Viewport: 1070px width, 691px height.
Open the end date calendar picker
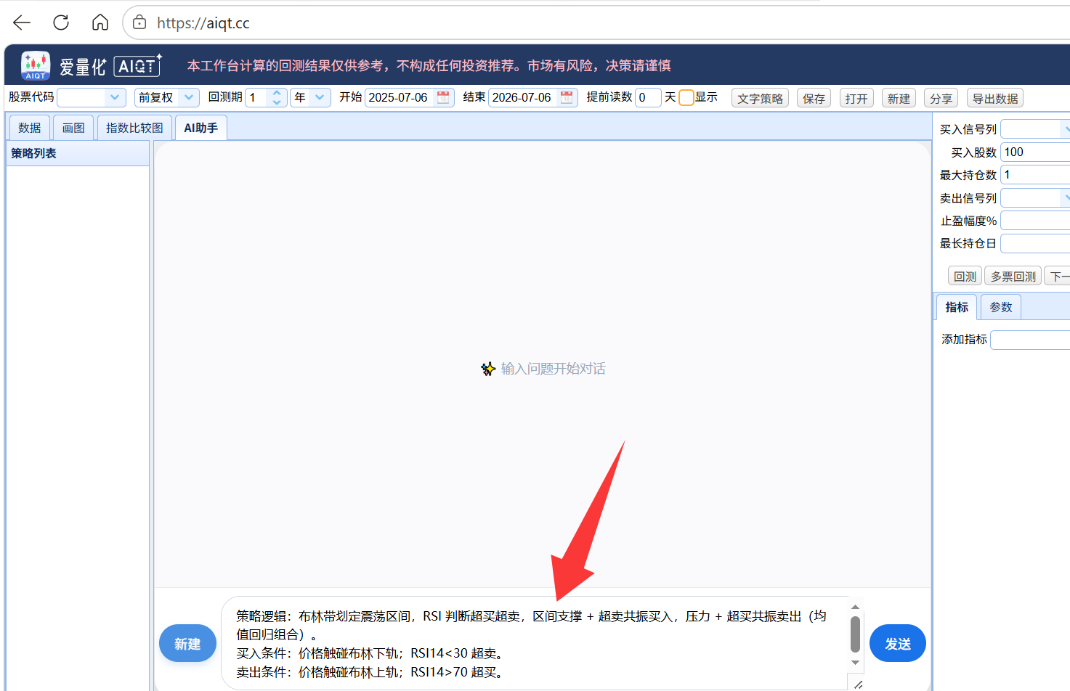(x=566, y=98)
